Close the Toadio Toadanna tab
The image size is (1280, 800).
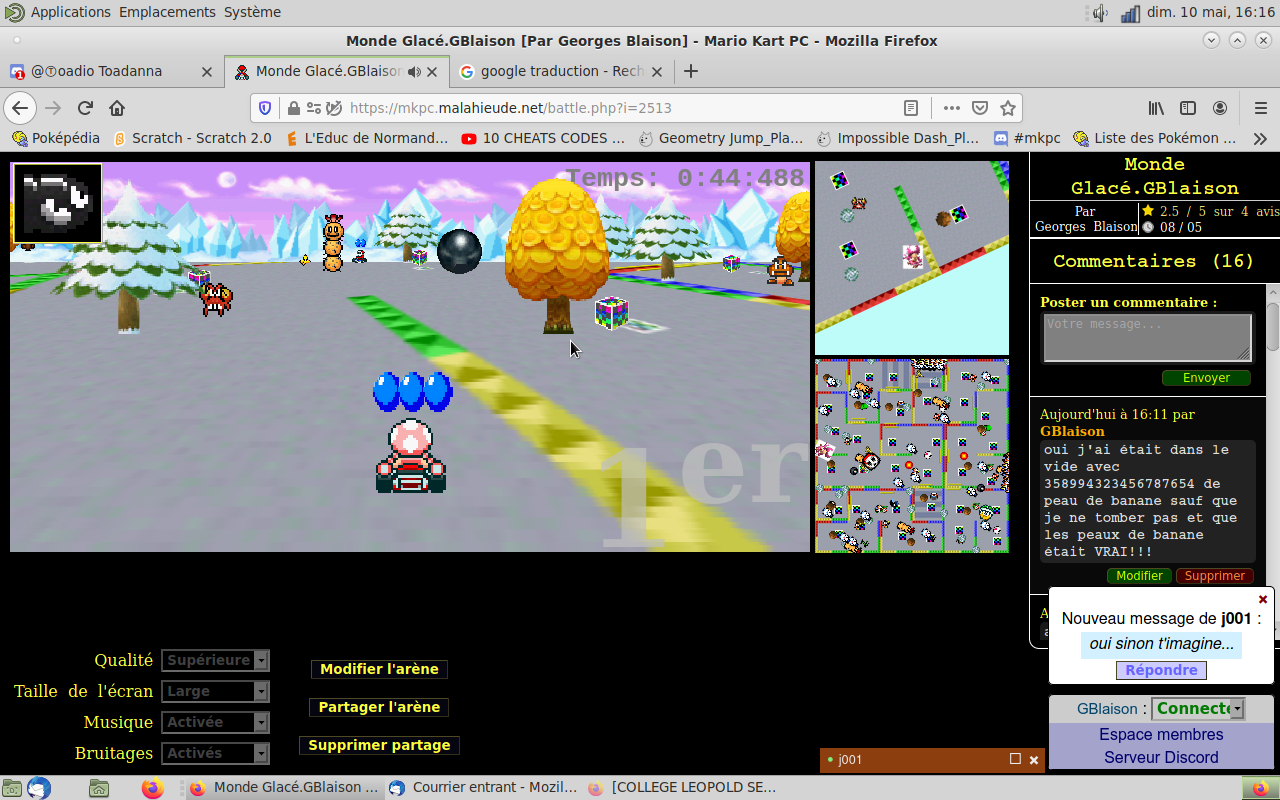pyautogui.click(x=207, y=72)
